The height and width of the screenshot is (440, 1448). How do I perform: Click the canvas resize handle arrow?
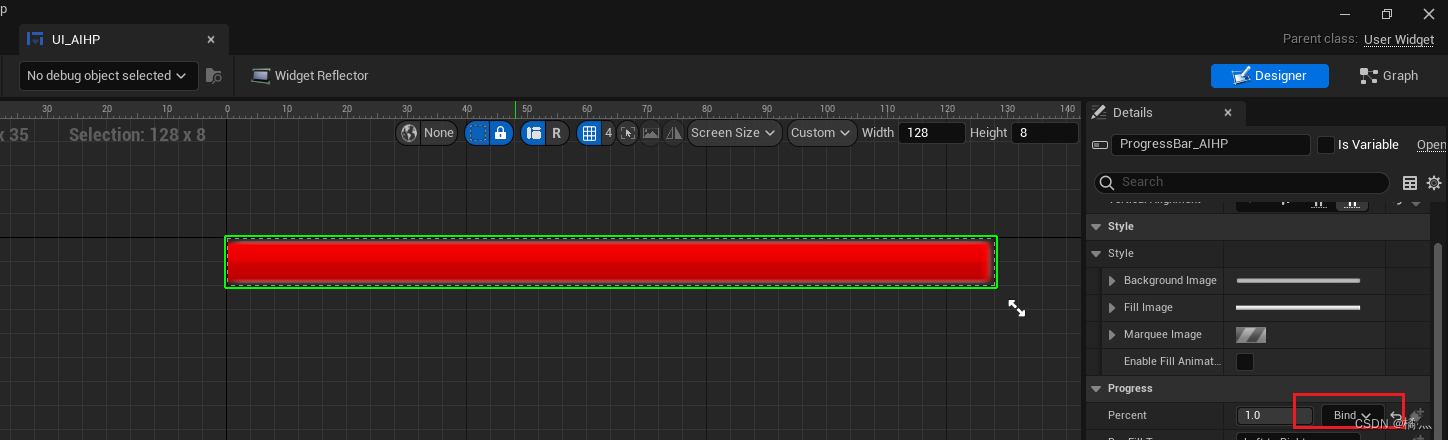click(x=1016, y=308)
